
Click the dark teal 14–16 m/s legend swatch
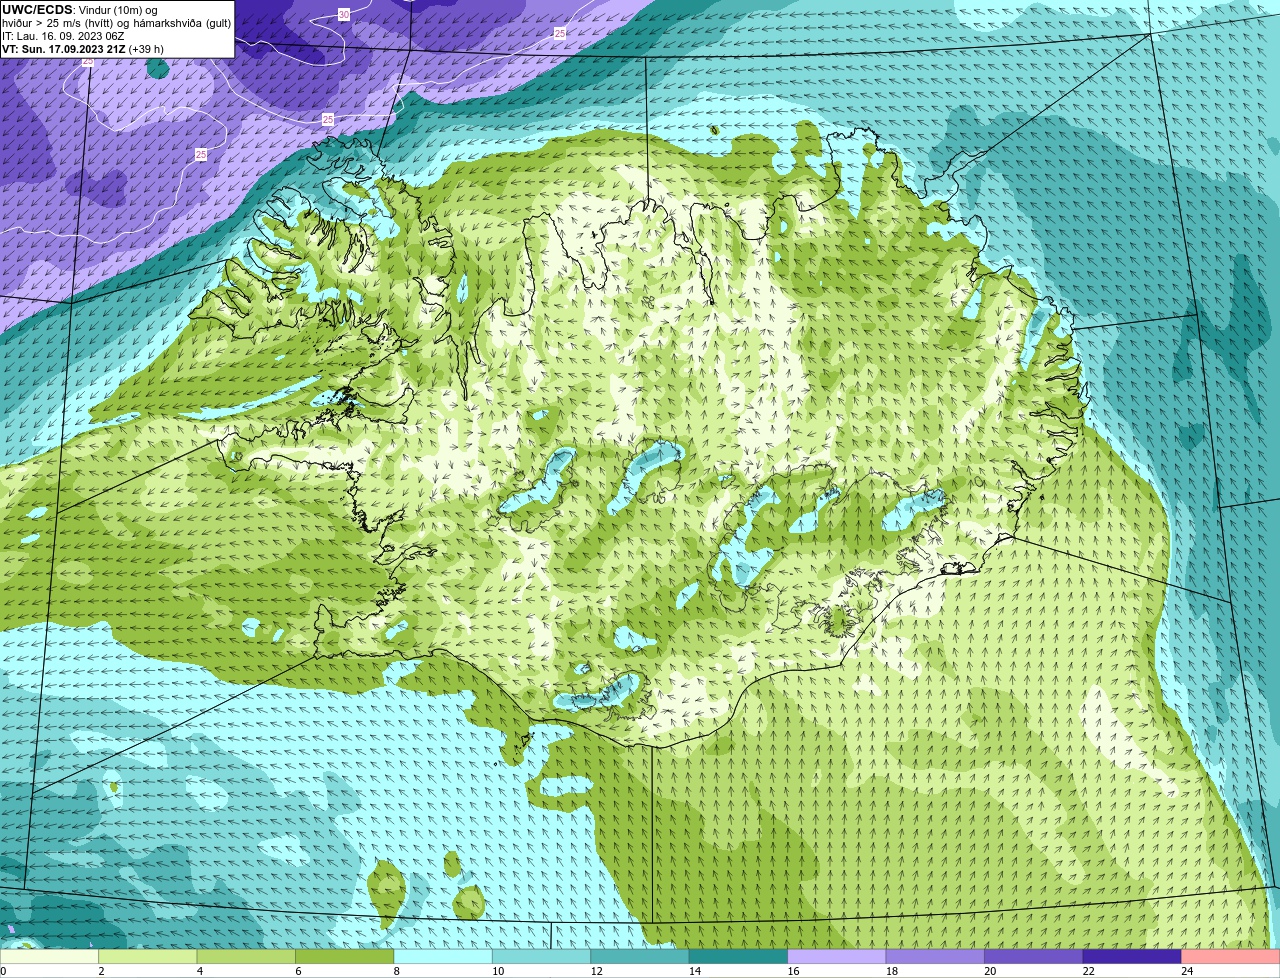tap(738, 957)
